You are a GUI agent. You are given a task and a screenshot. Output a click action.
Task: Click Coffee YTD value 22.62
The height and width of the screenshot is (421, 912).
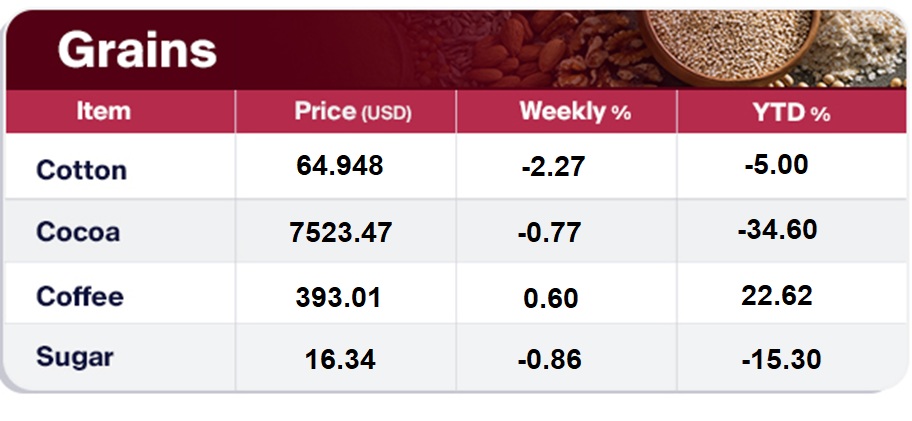click(x=778, y=296)
